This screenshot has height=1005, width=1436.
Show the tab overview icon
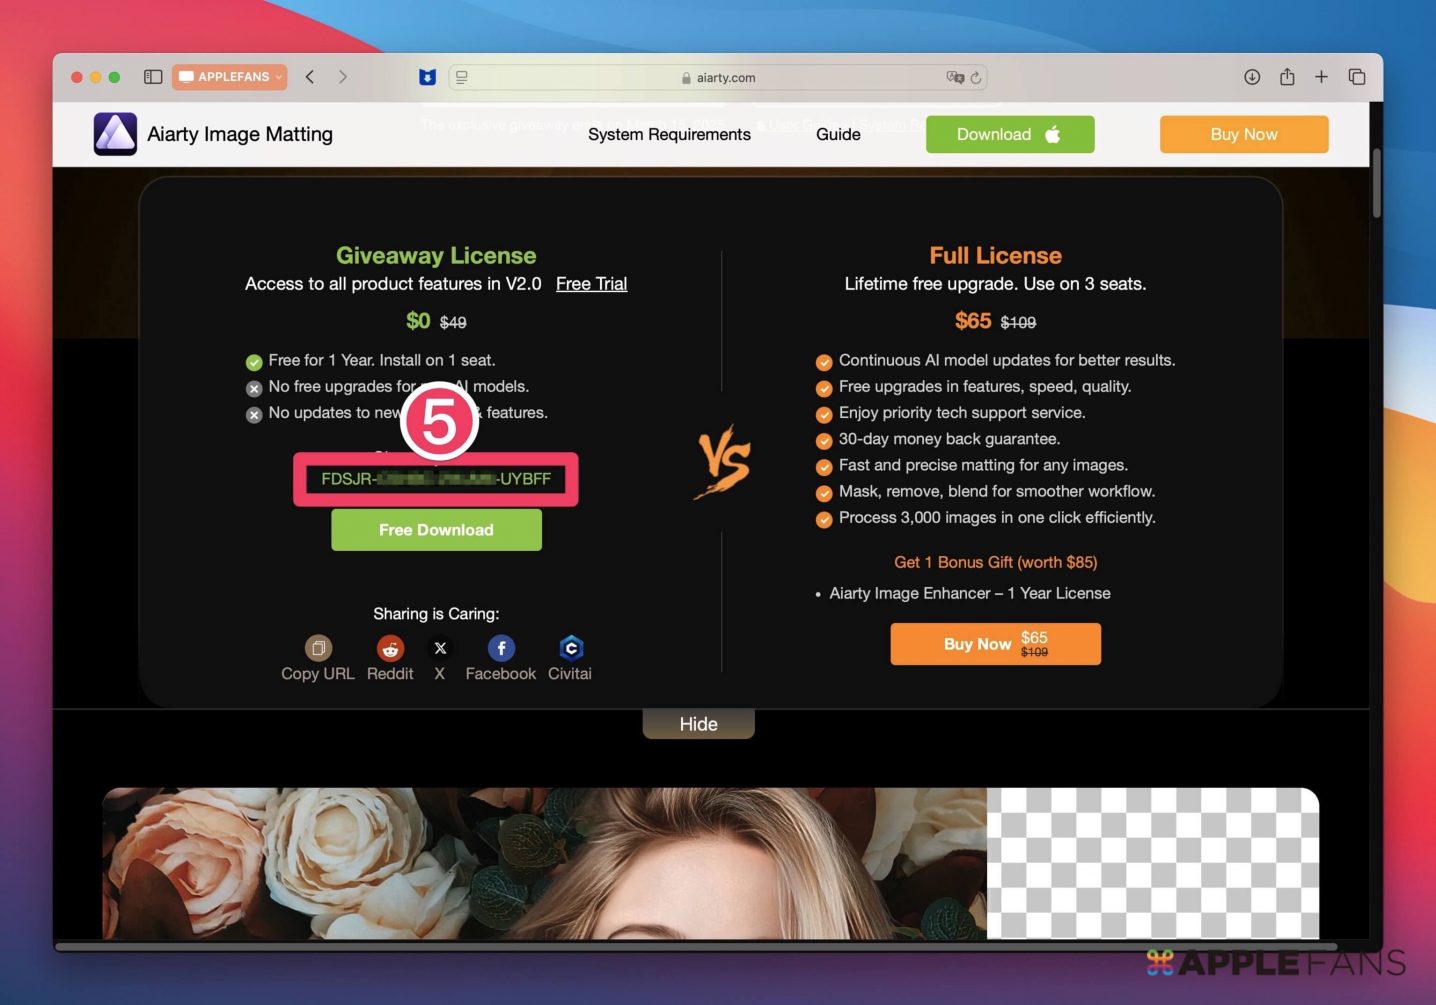(1357, 77)
